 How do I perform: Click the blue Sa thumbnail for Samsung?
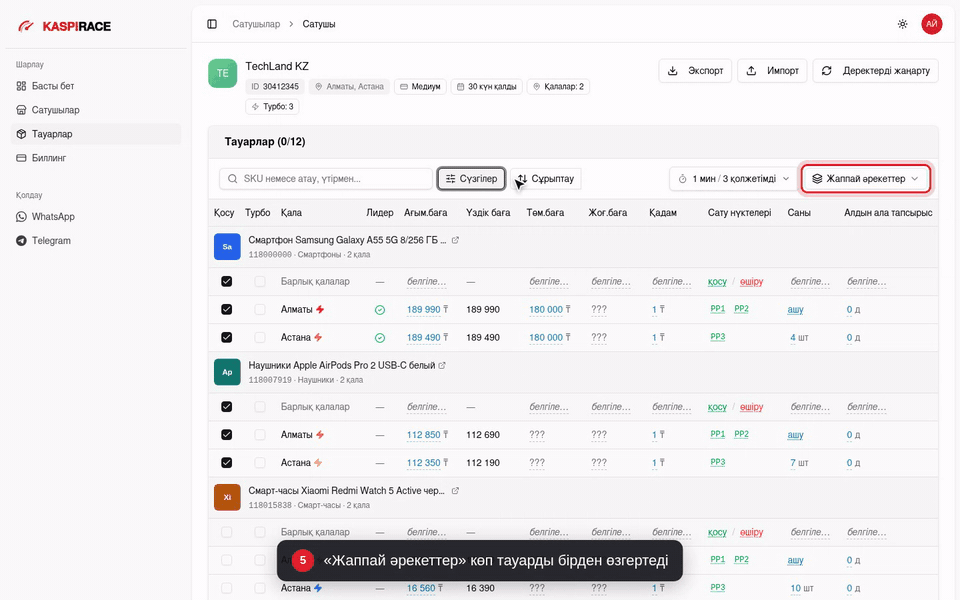click(x=227, y=247)
